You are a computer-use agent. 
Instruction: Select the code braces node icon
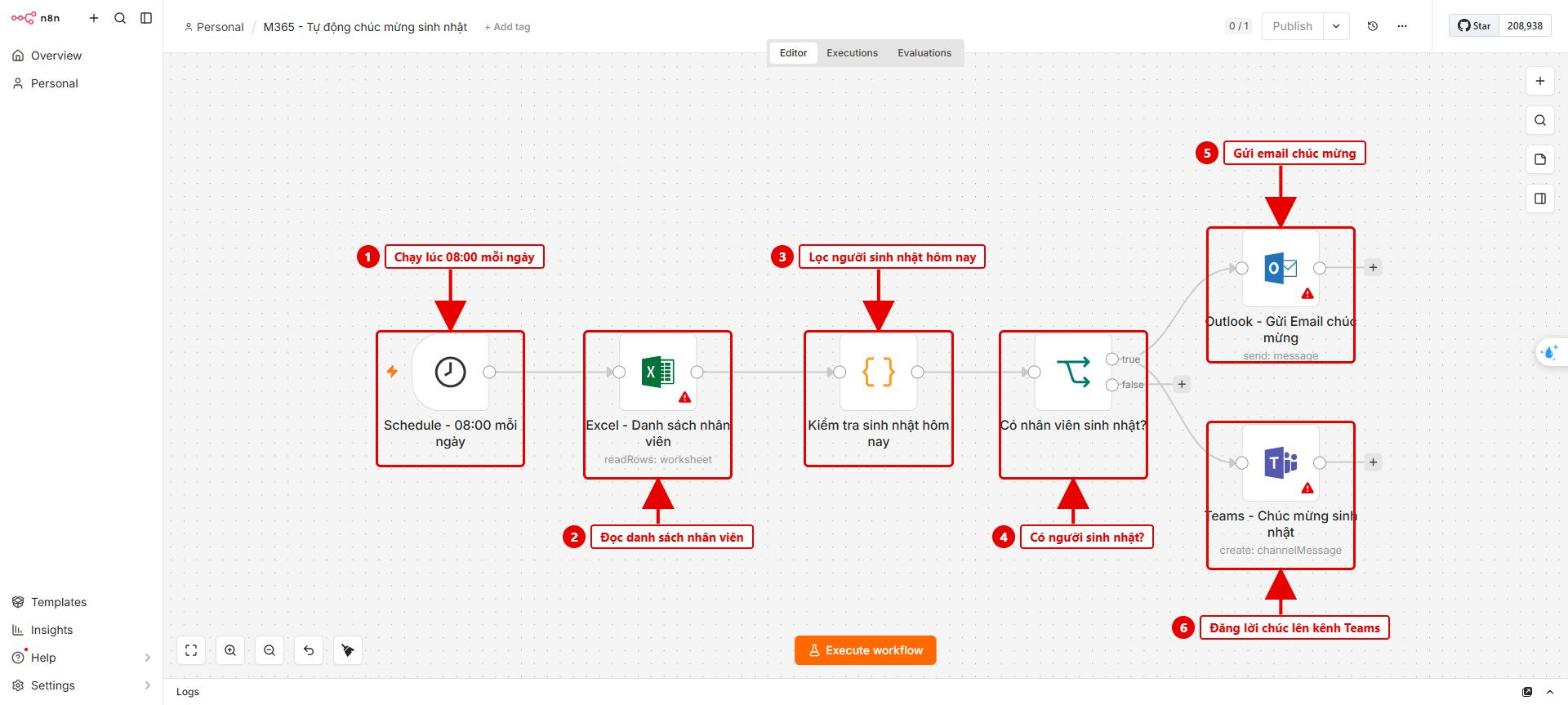[878, 372]
